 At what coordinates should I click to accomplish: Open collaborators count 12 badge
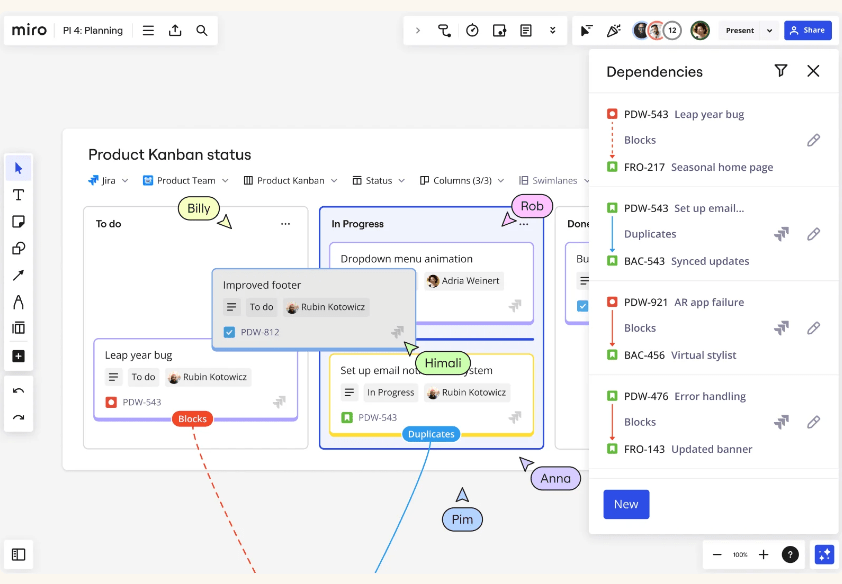tap(672, 31)
